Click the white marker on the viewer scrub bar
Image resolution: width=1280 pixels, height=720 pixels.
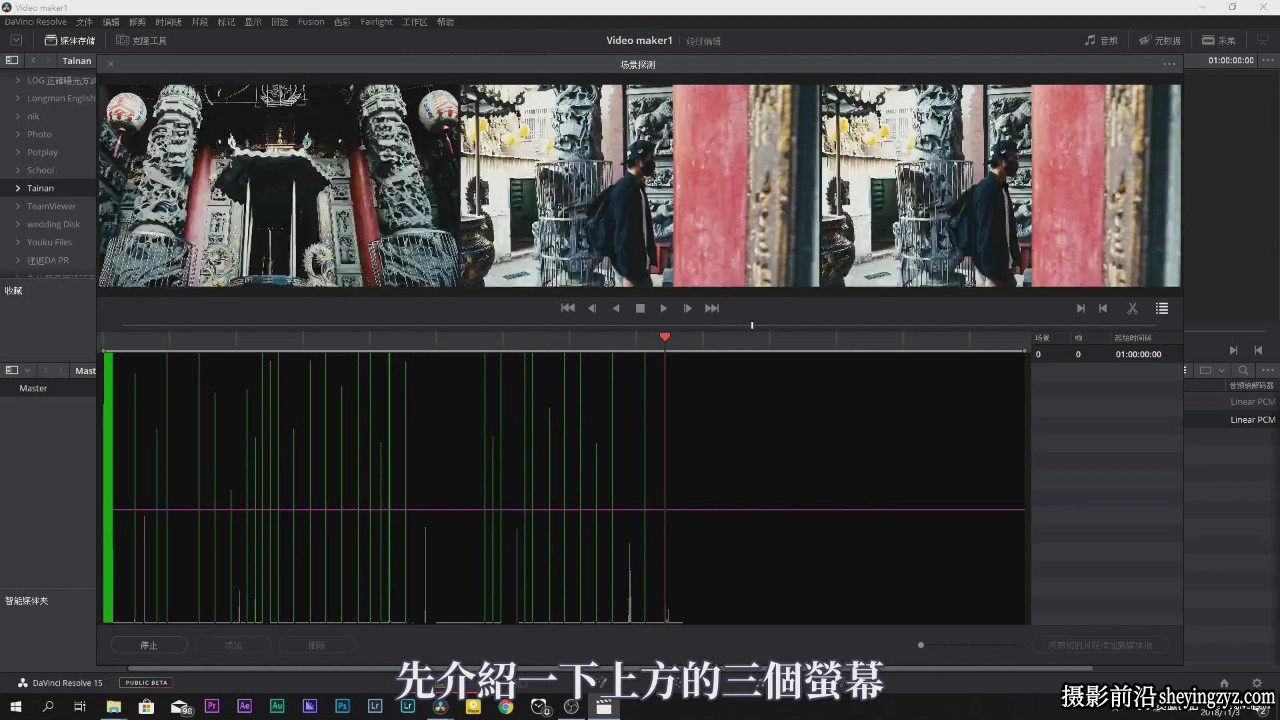(752, 325)
